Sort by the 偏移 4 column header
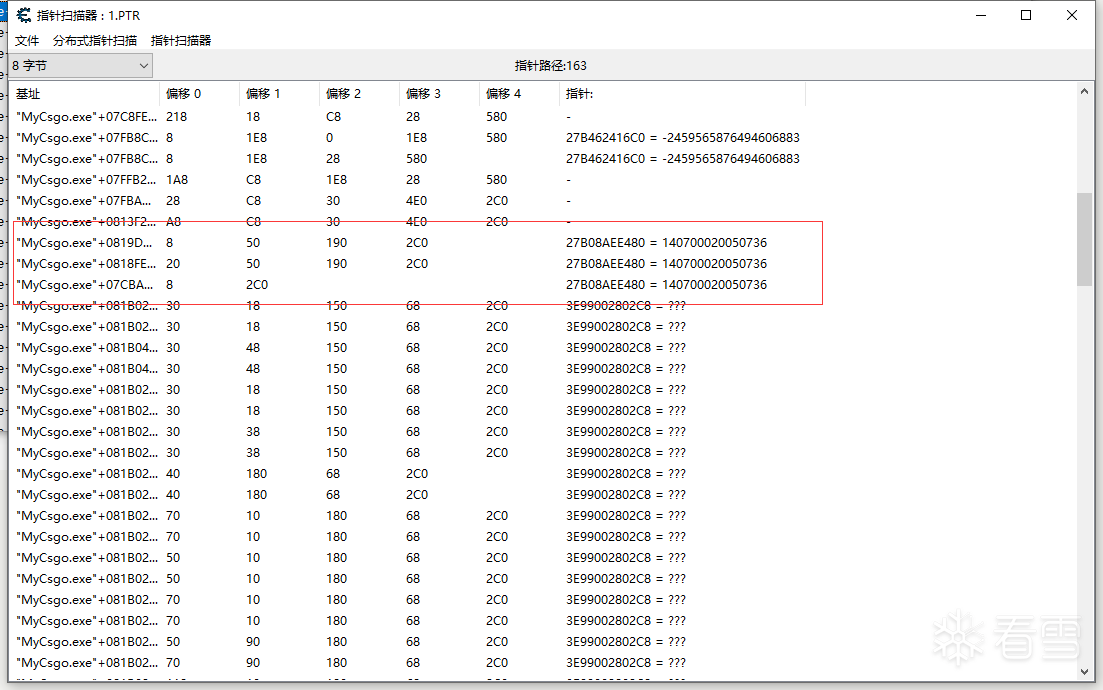The image size is (1103, 690). tap(520, 94)
